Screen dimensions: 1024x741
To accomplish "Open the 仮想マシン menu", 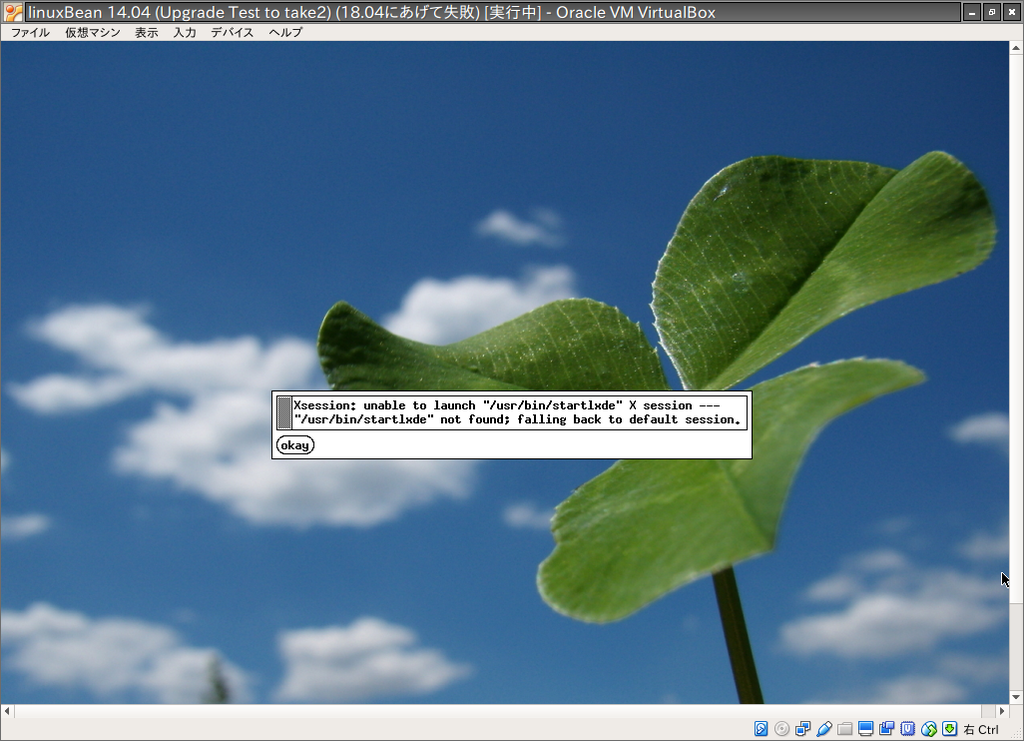I will coord(91,32).
